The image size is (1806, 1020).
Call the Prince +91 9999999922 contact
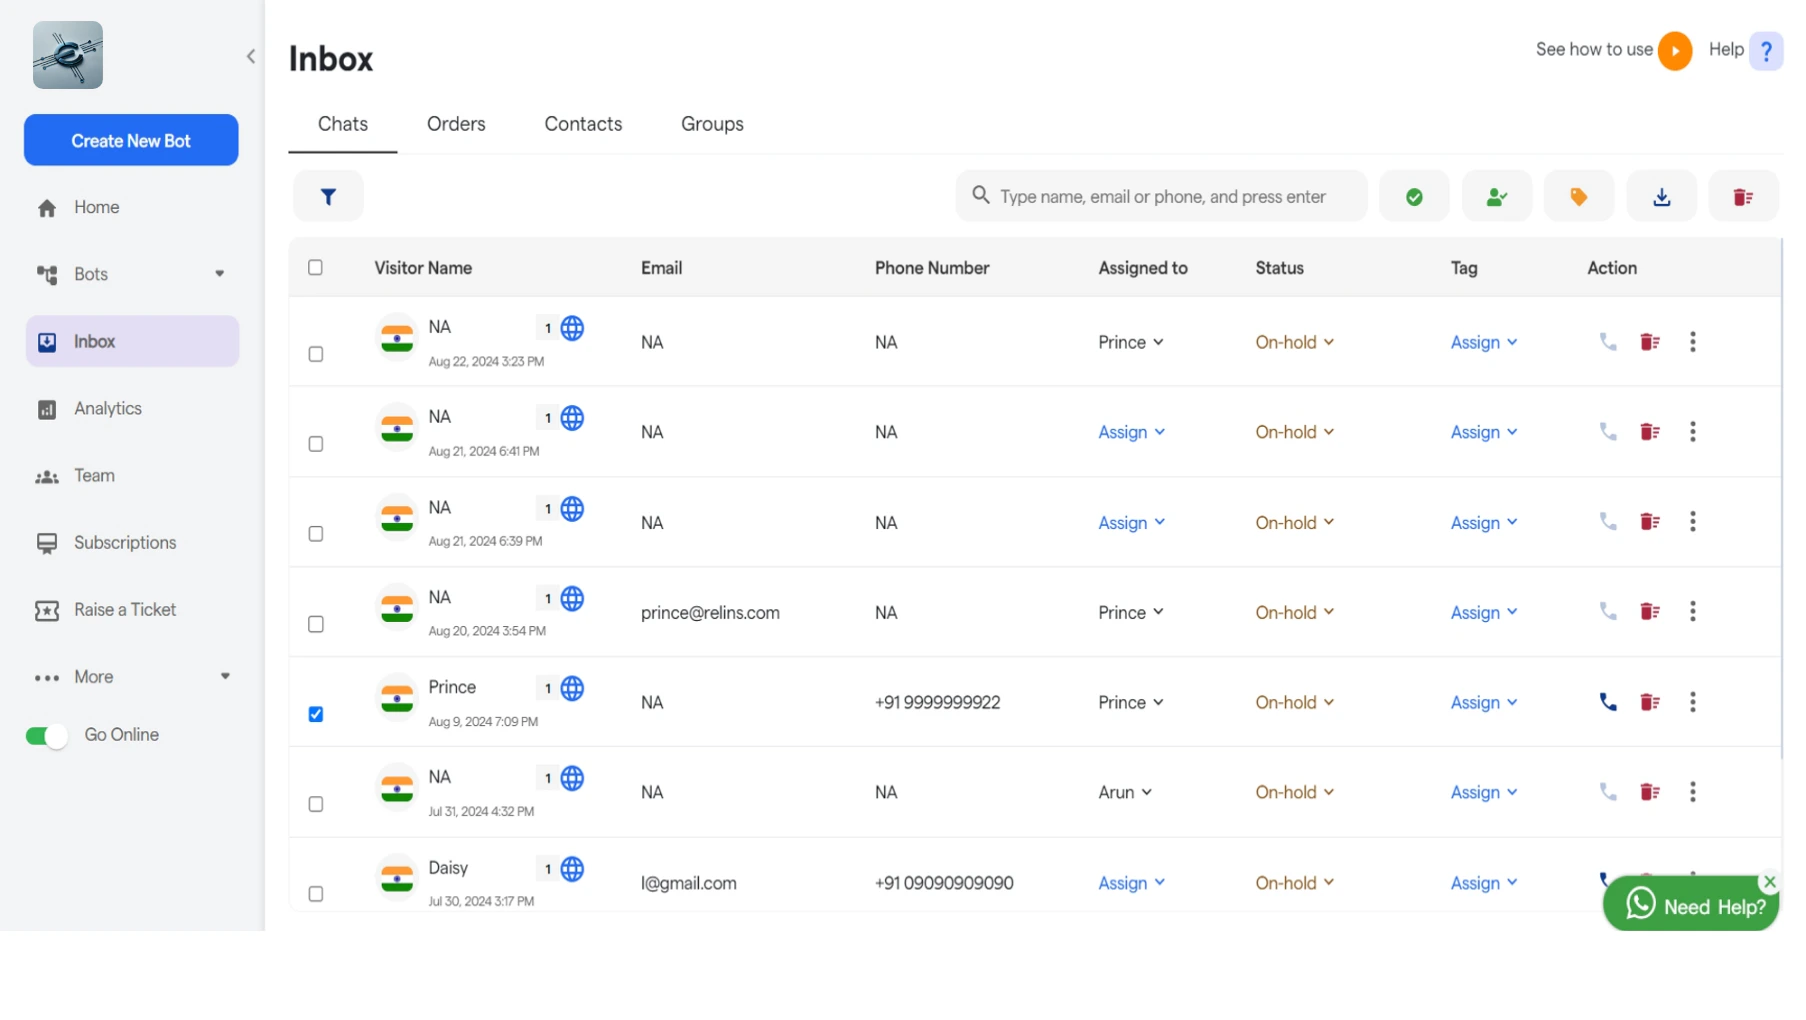tap(1608, 702)
